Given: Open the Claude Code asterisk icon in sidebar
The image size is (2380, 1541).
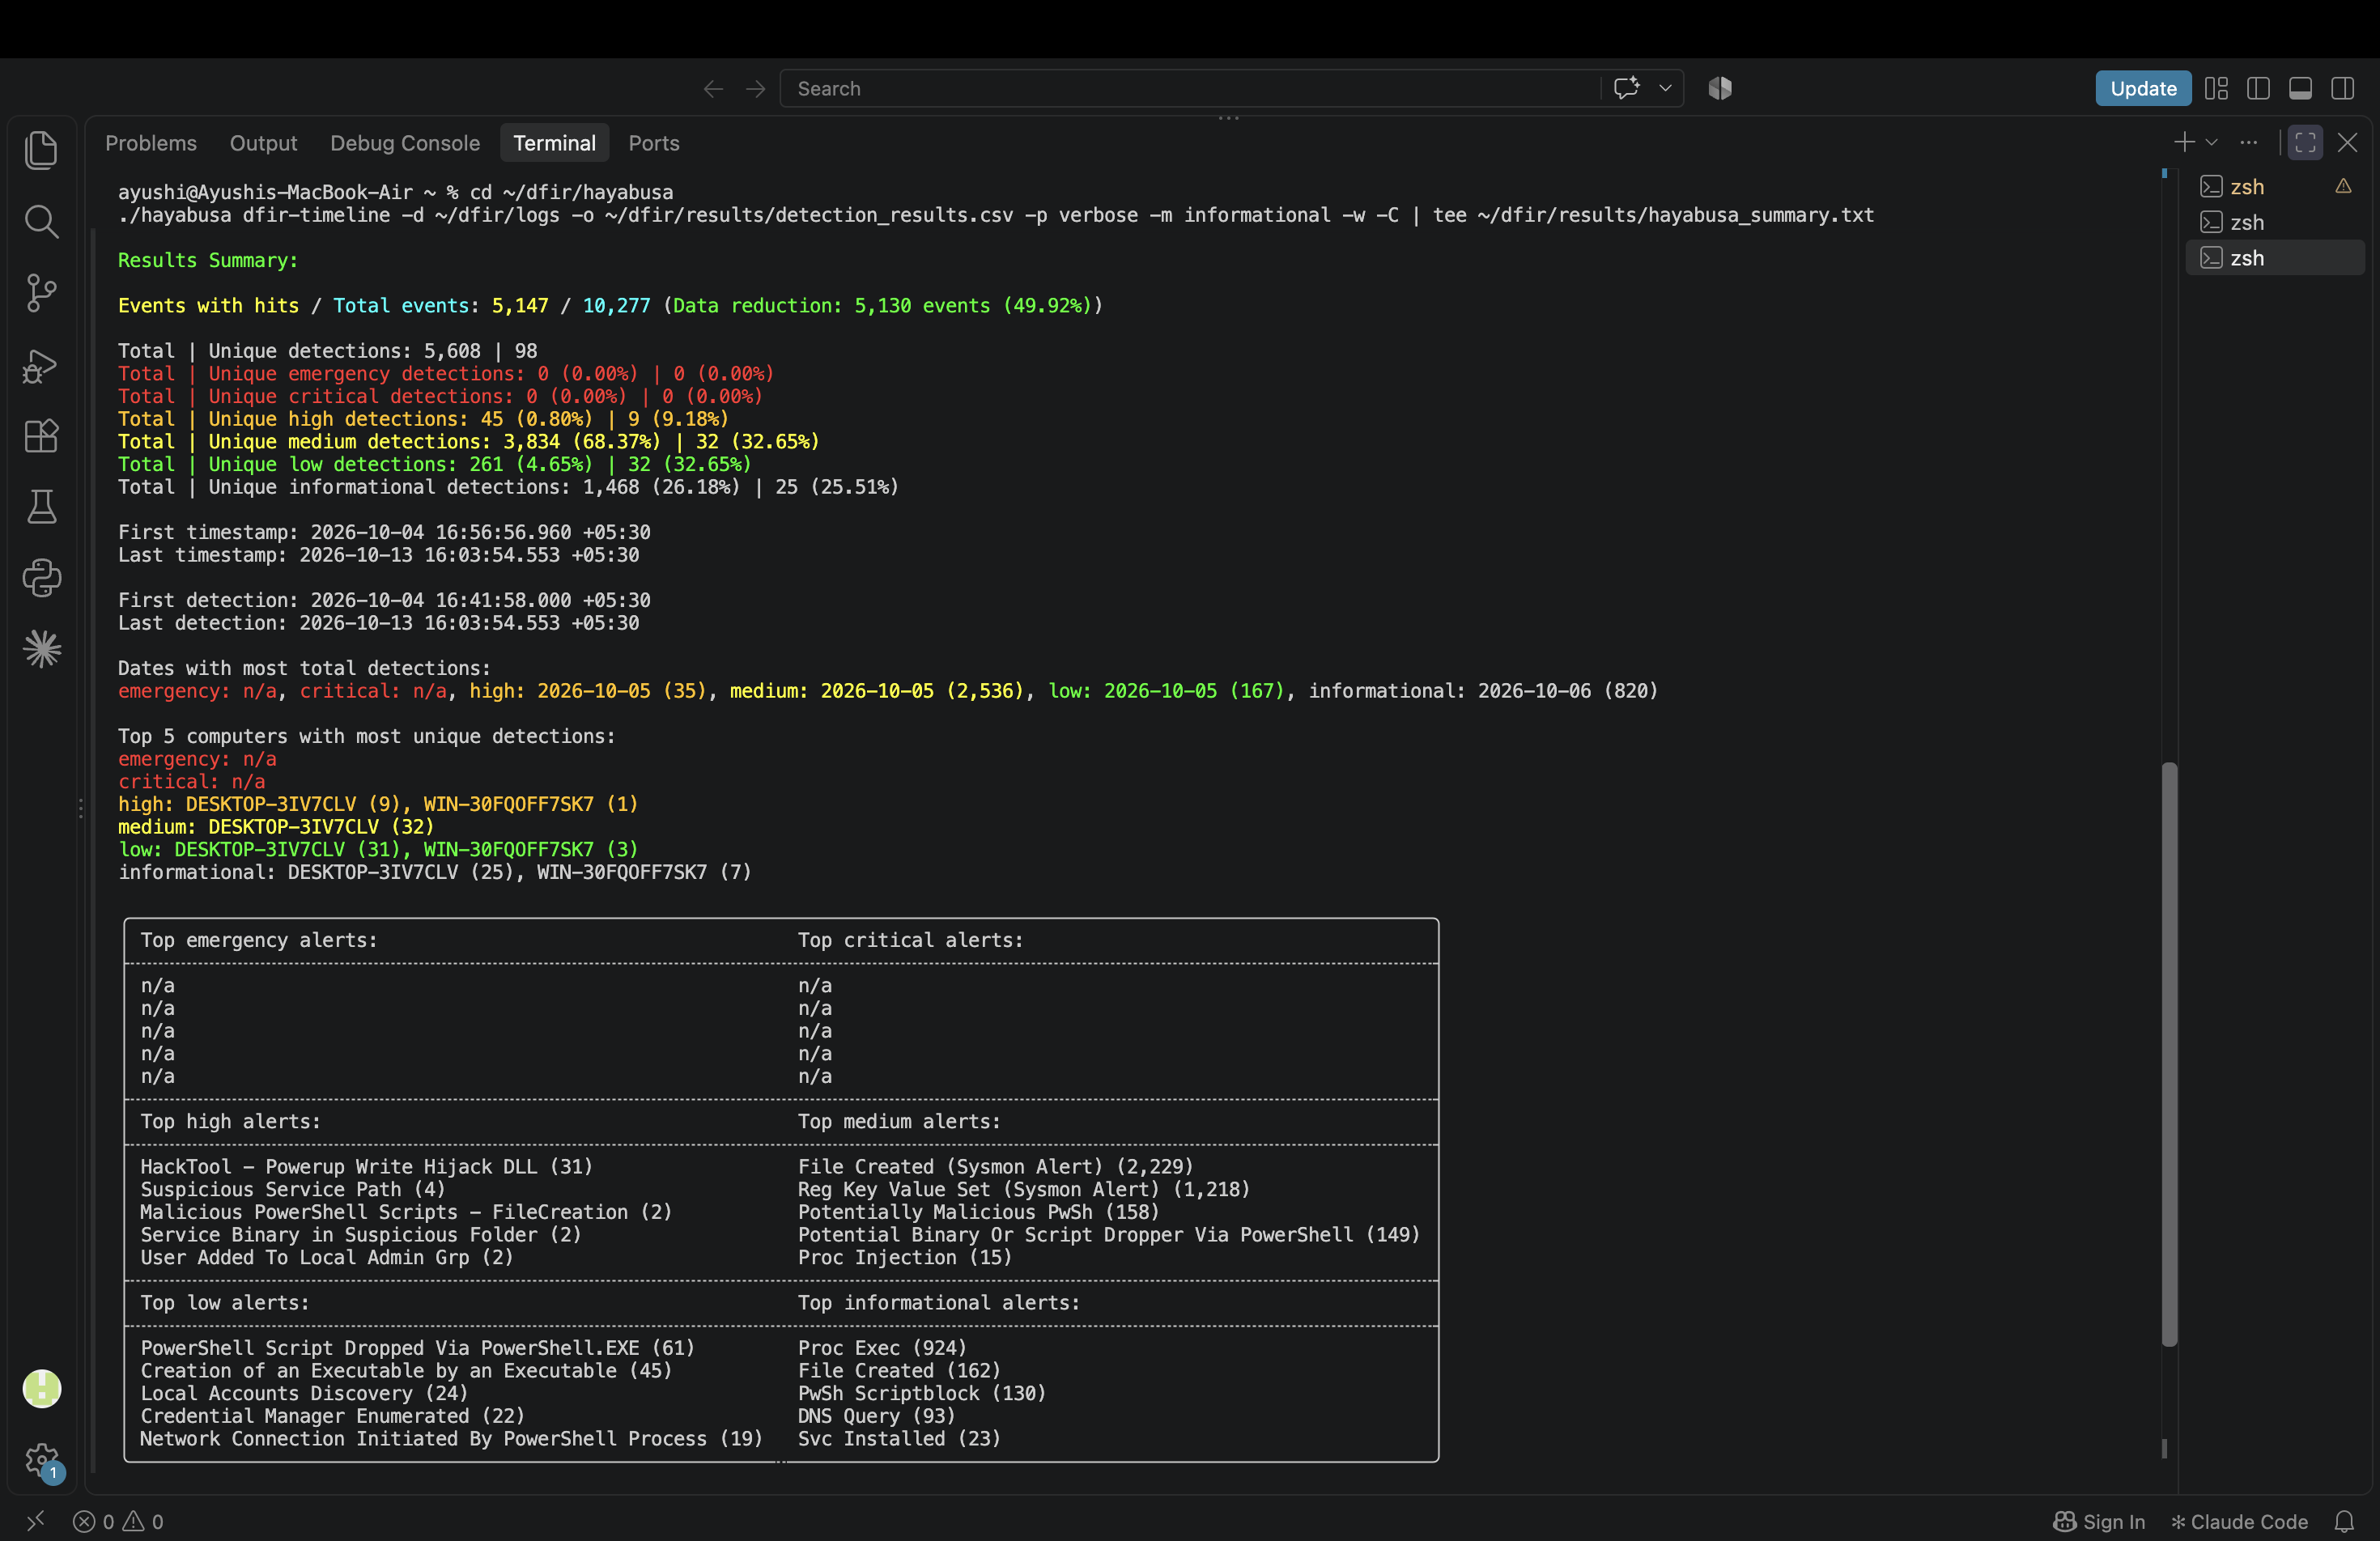Looking at the screenshot, I should pos(41,649).
